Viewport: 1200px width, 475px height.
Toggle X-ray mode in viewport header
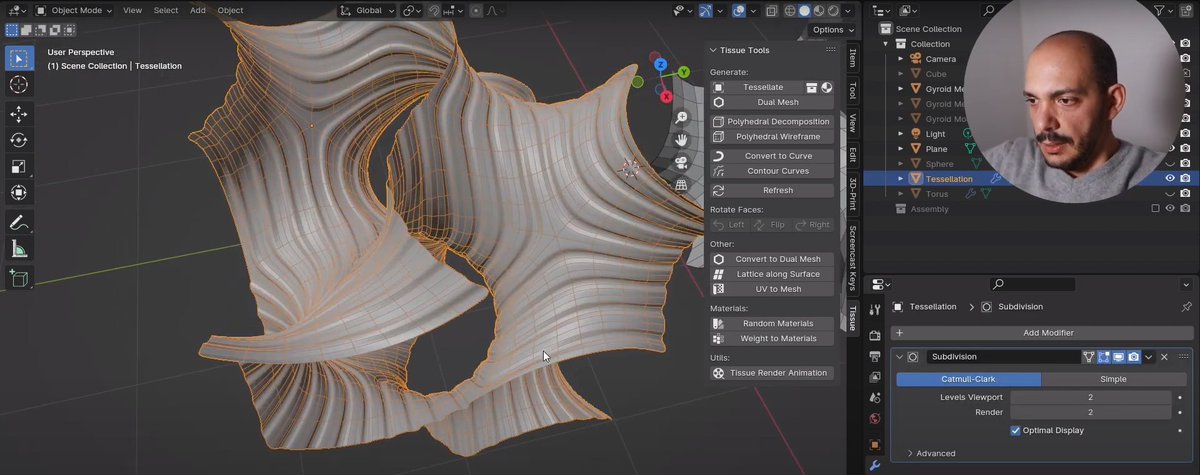771,11
